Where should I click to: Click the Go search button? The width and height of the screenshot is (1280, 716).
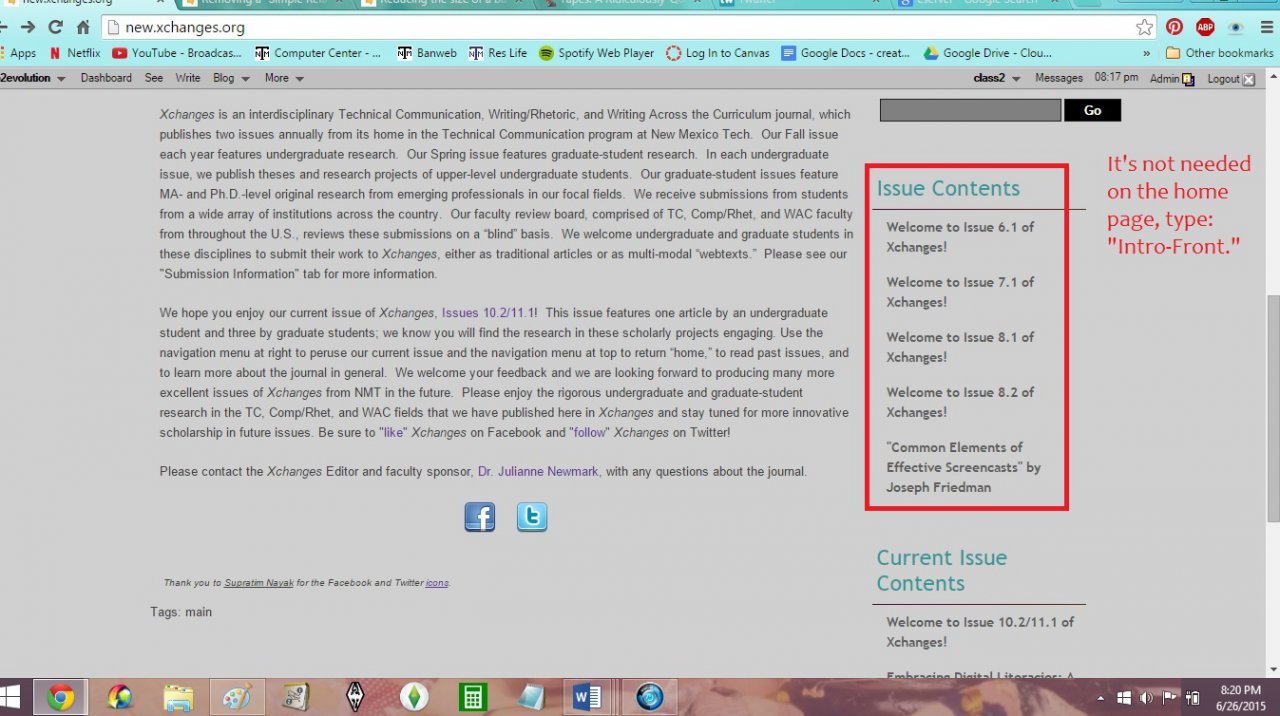(1092, 110)
